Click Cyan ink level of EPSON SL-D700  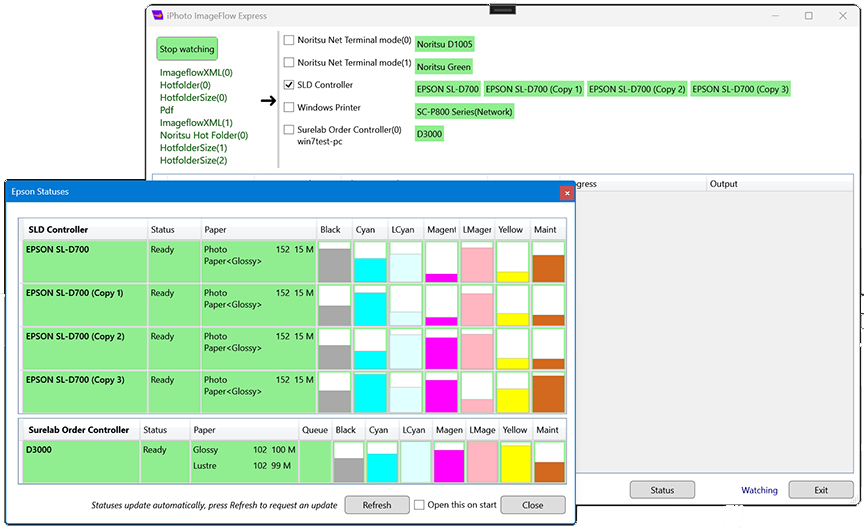coord(370,262)
